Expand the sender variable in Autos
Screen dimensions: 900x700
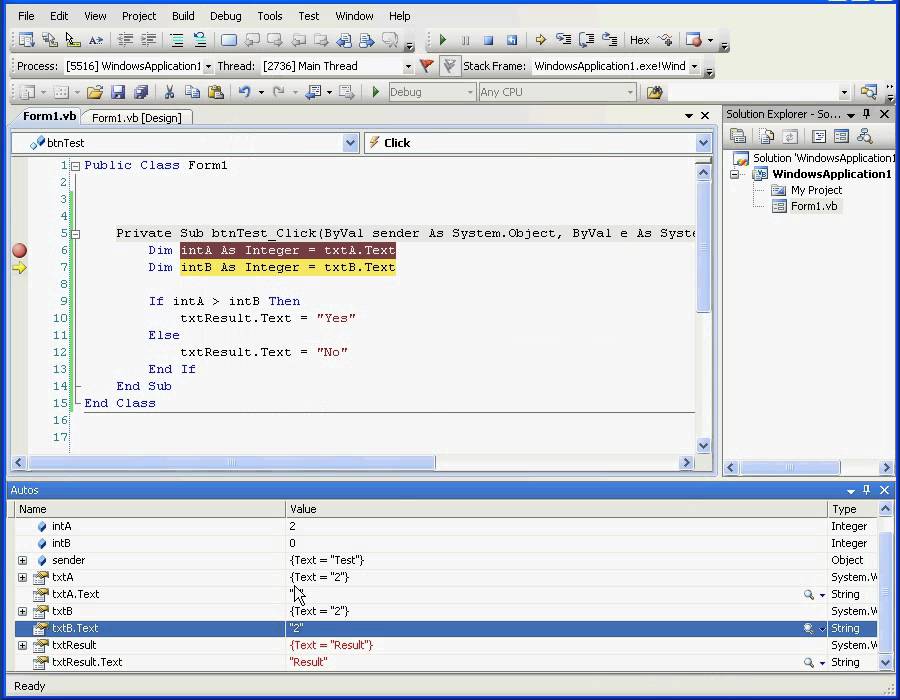coord(22,561)
